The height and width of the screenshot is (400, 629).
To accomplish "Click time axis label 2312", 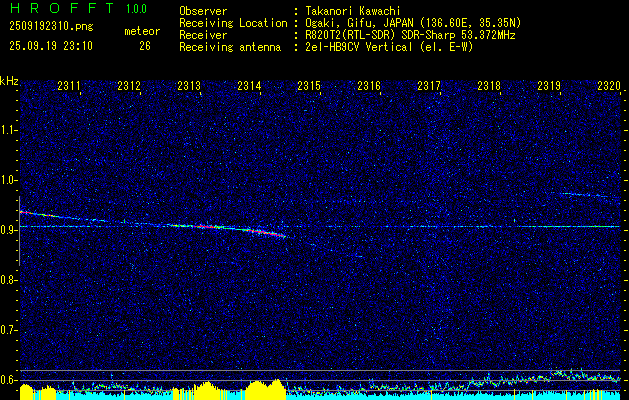I will 129,85.
